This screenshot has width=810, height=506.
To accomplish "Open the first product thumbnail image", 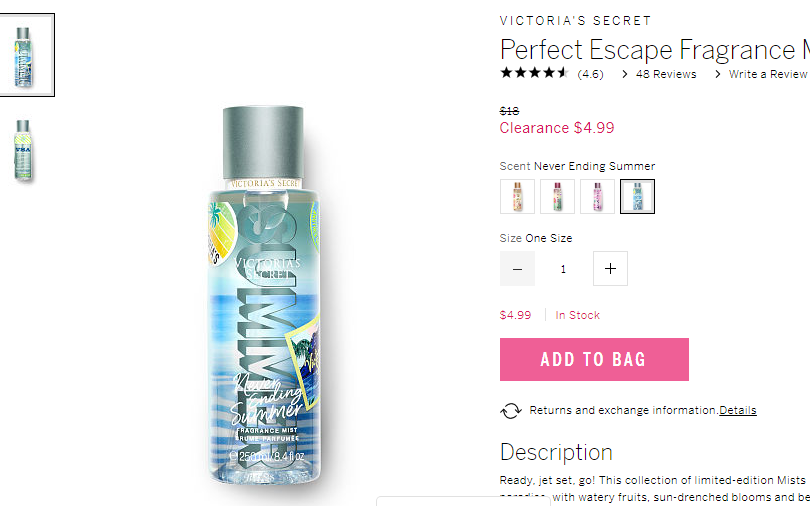I will (x=23, y=55).
